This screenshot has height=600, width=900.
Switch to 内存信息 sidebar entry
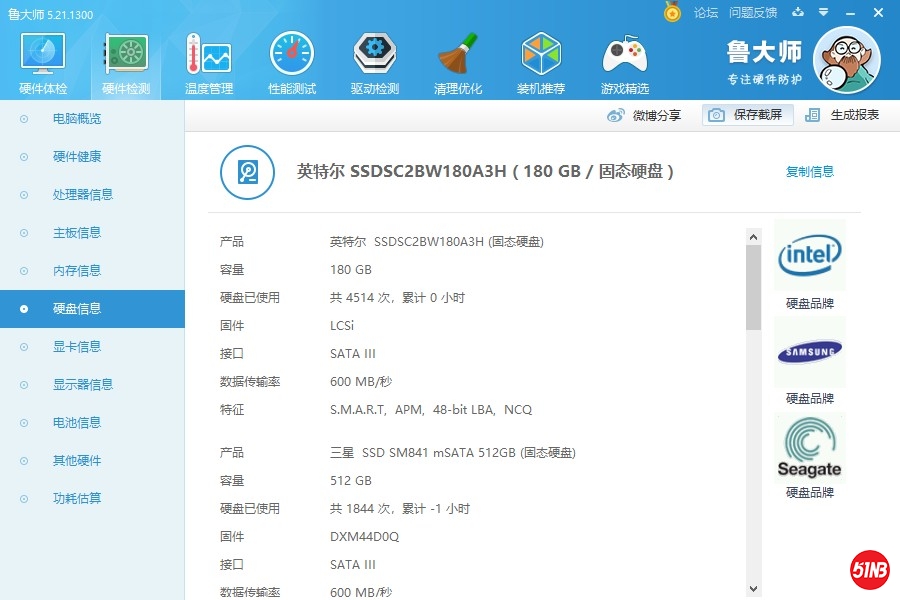pyautogui.click(x=77, y=271)
